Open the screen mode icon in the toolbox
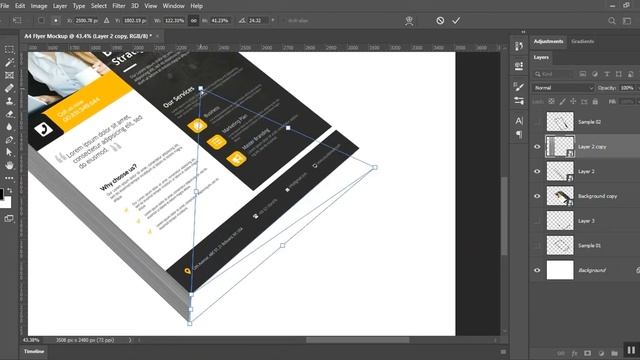Screen dimensions: 640x360 coord(9,218)
